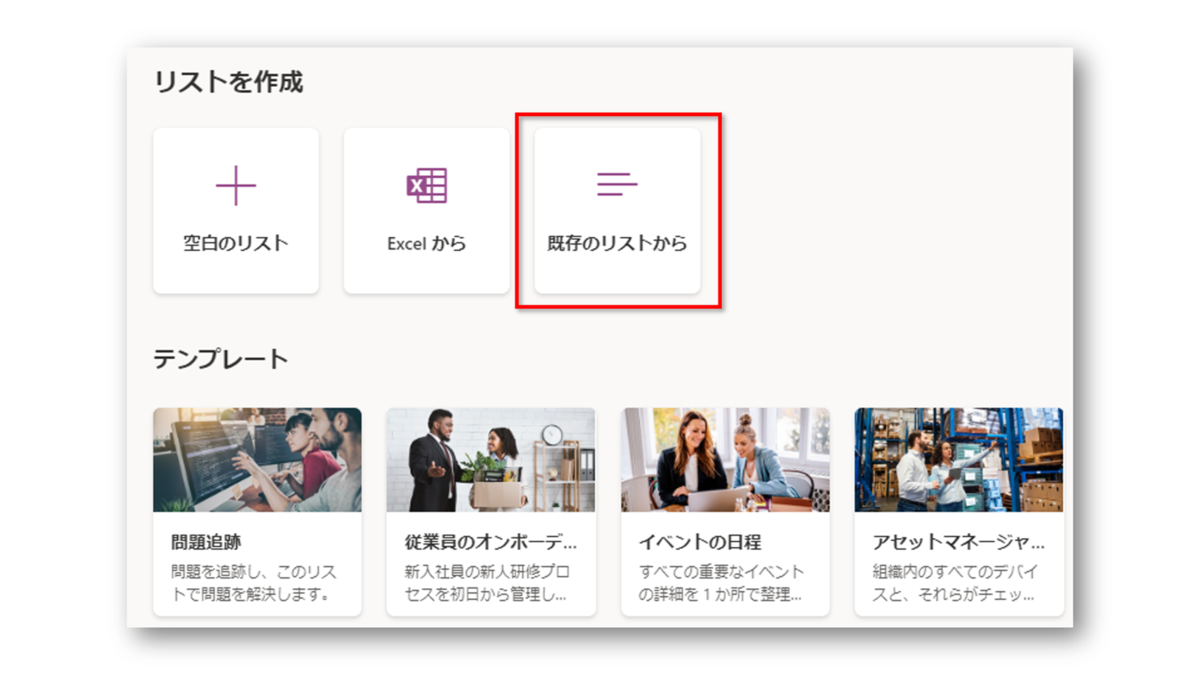
Task: Open the 問題追跡 template thumbnail image
Action: [257, 460]
